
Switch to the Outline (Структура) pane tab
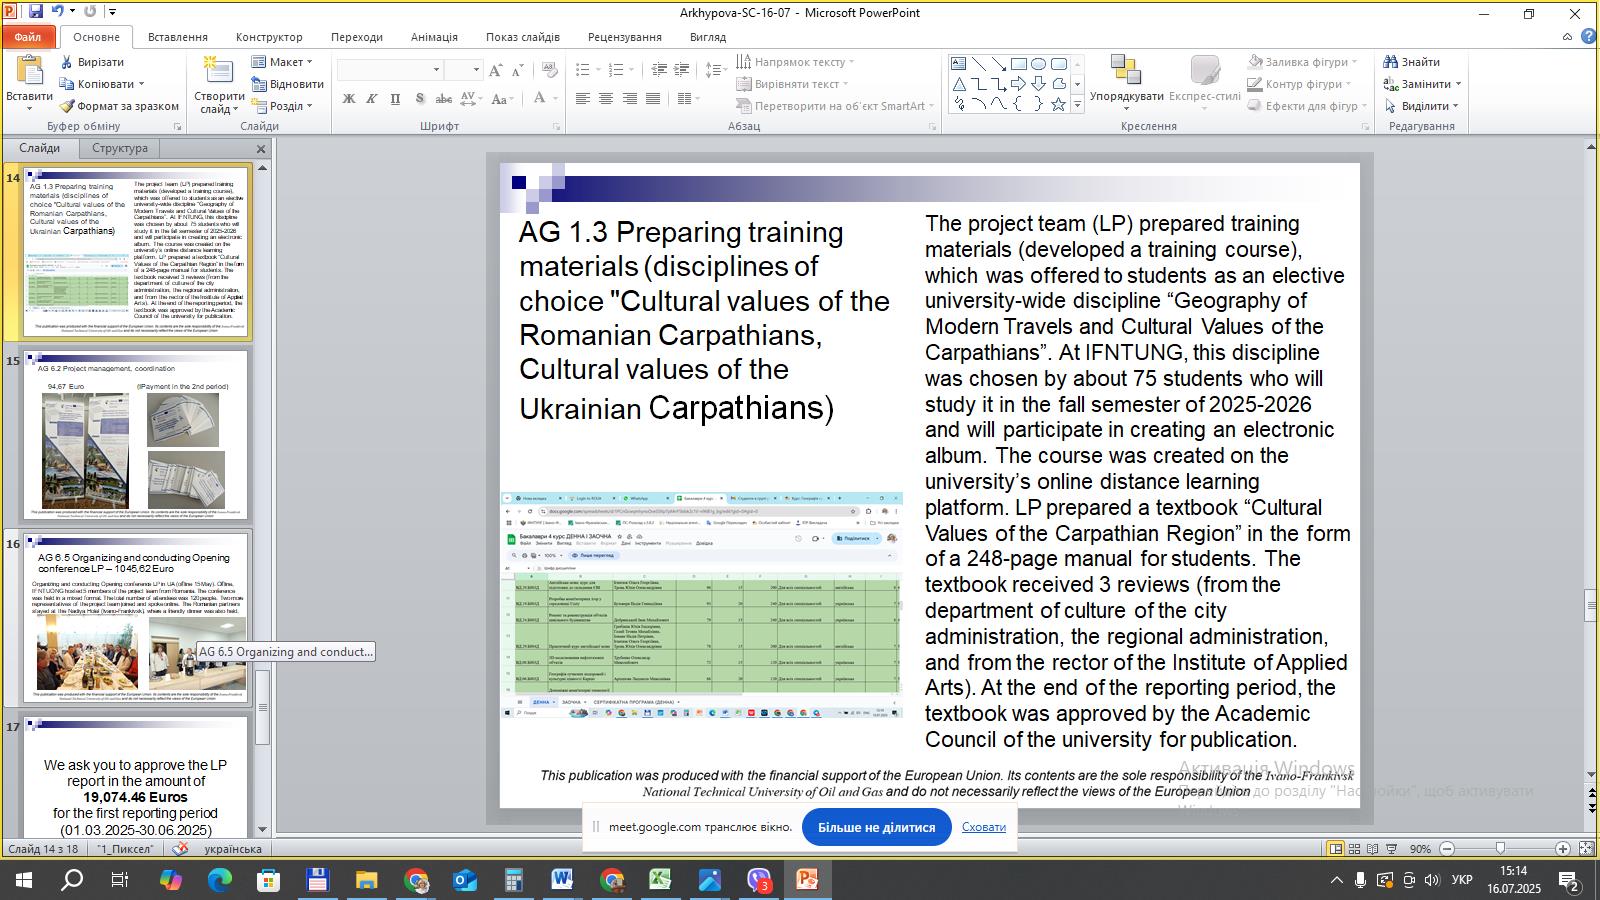[120, 148]
